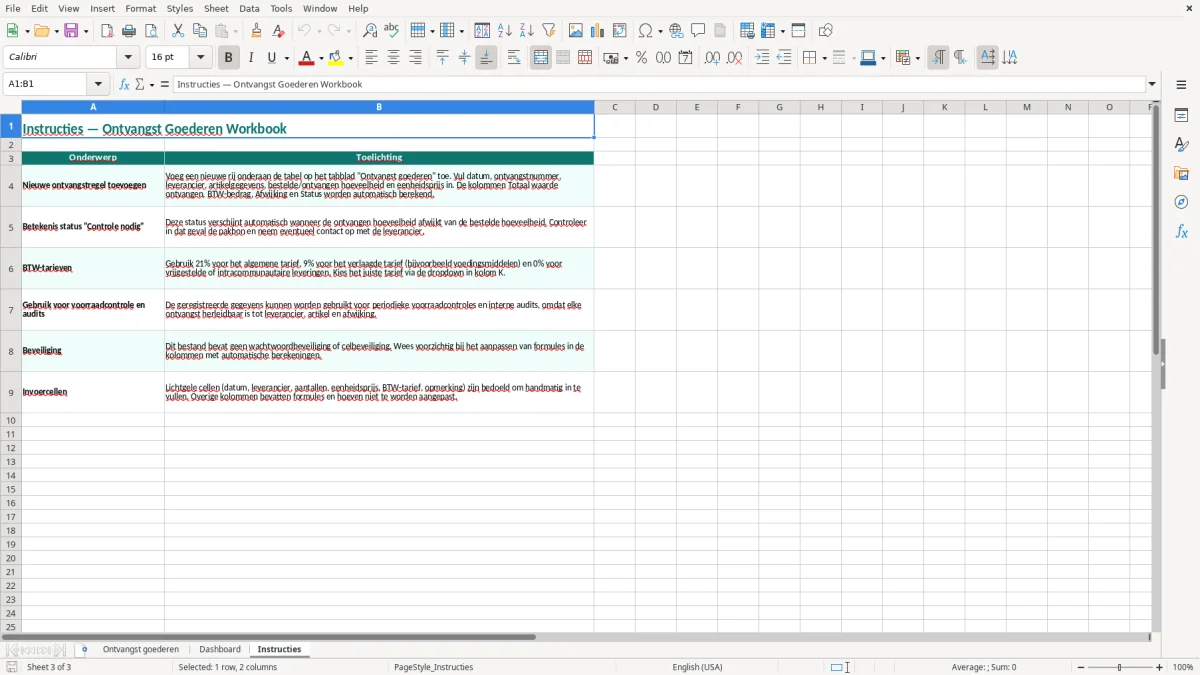The image size is (1200, 675).
Task: Click the Save document icon
Action: click(71, 31)
